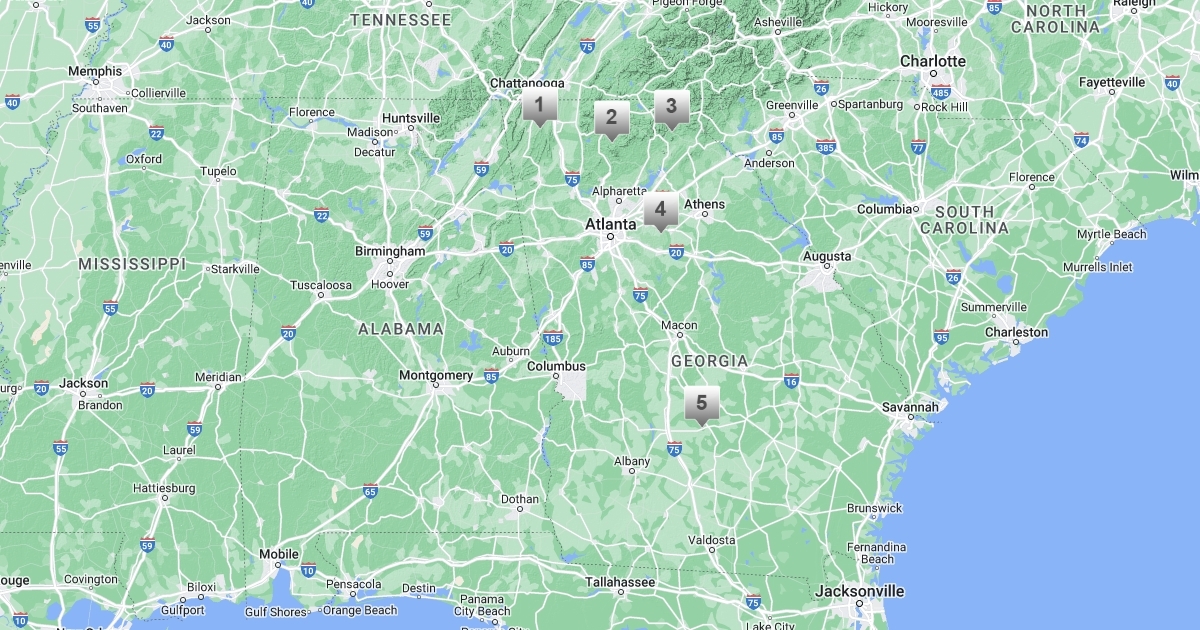Click the Tallahassee city label
Image resolution: width=1200 pixels, height=630 pixels.
click(x=620, y=582)
